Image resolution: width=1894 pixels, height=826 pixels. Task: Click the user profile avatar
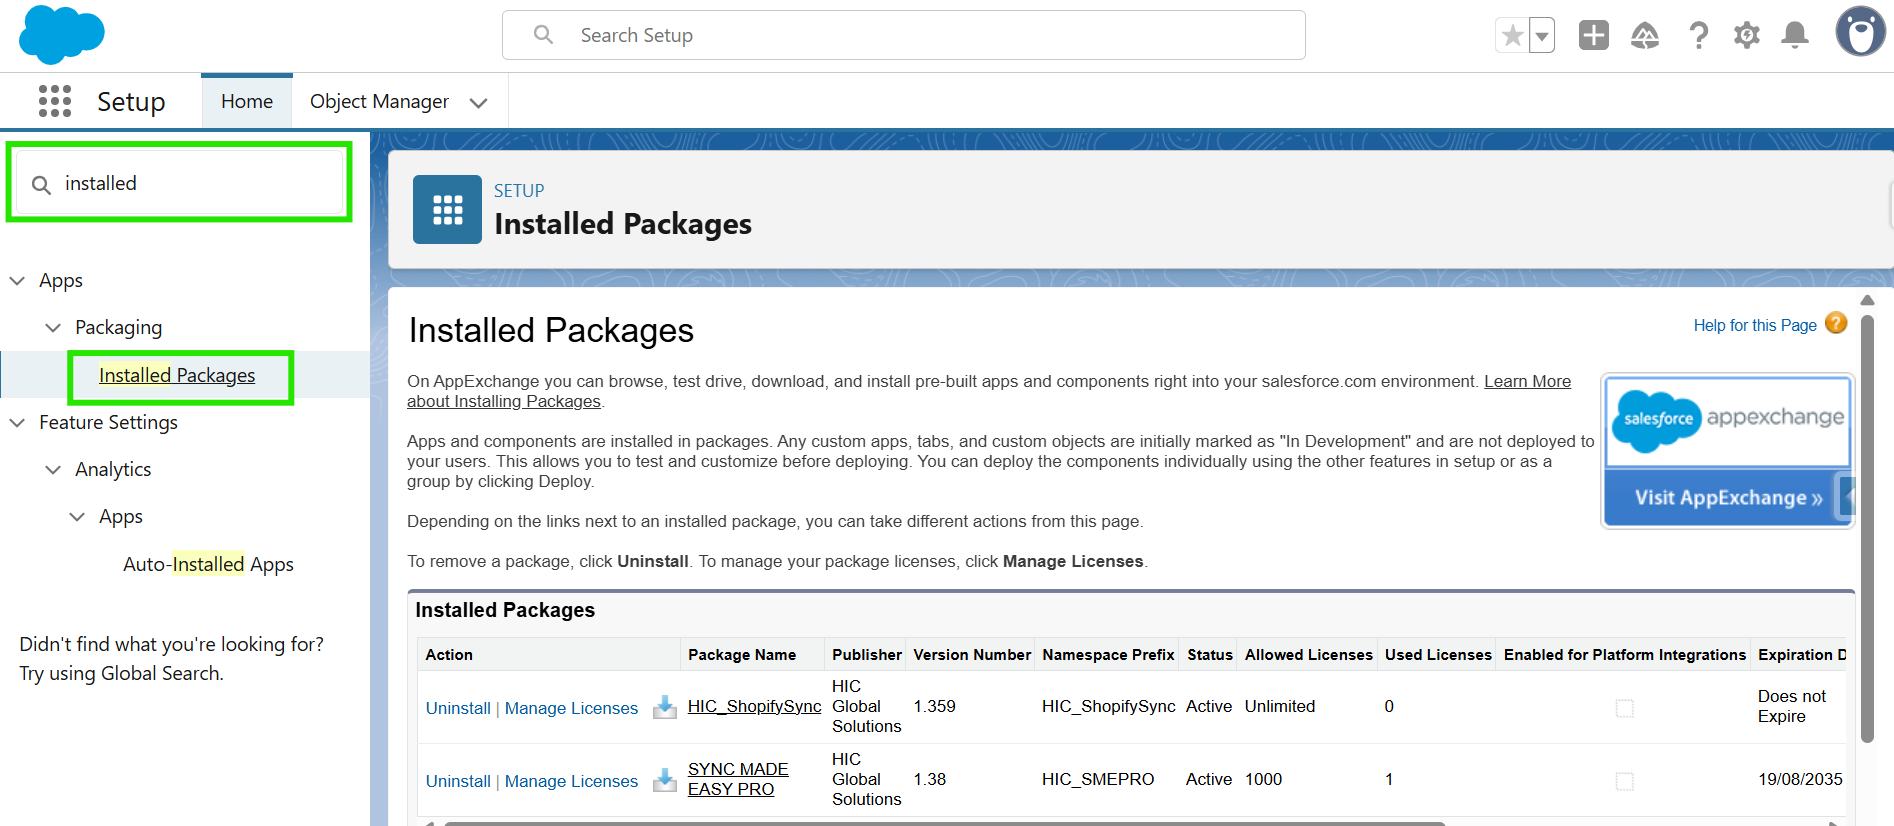(x=1860, y=32)
